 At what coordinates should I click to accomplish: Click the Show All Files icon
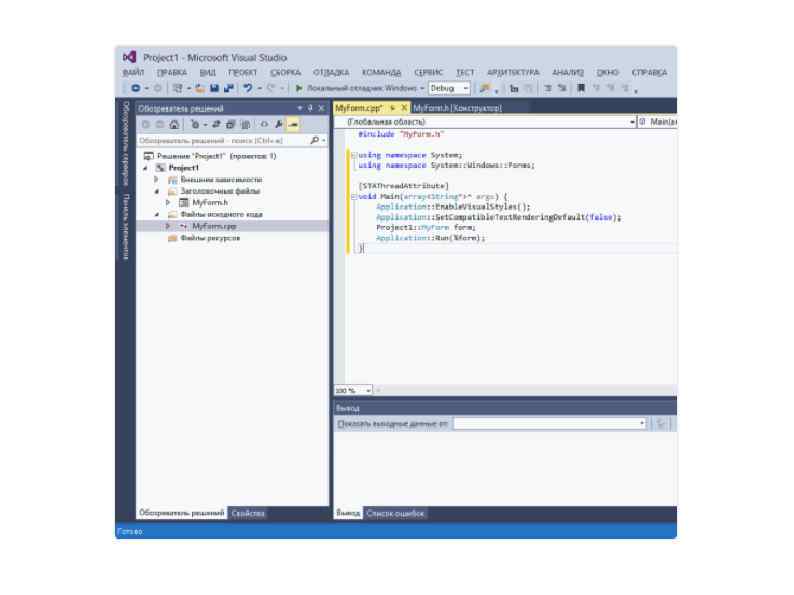coord(246,124)
